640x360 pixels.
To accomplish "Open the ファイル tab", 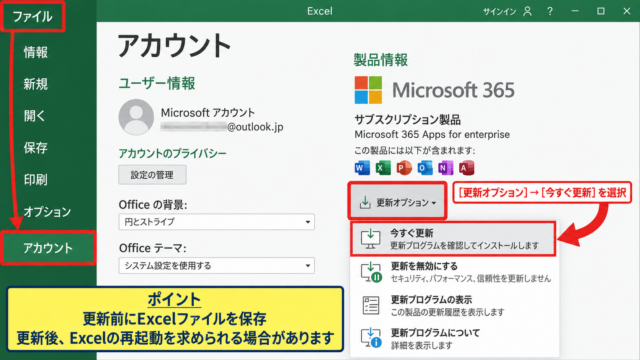I will (x=32, y=17).
